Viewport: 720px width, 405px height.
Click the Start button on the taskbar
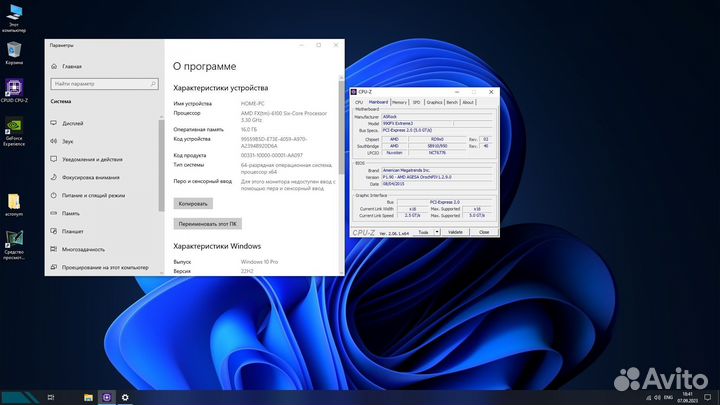point(20,397)
